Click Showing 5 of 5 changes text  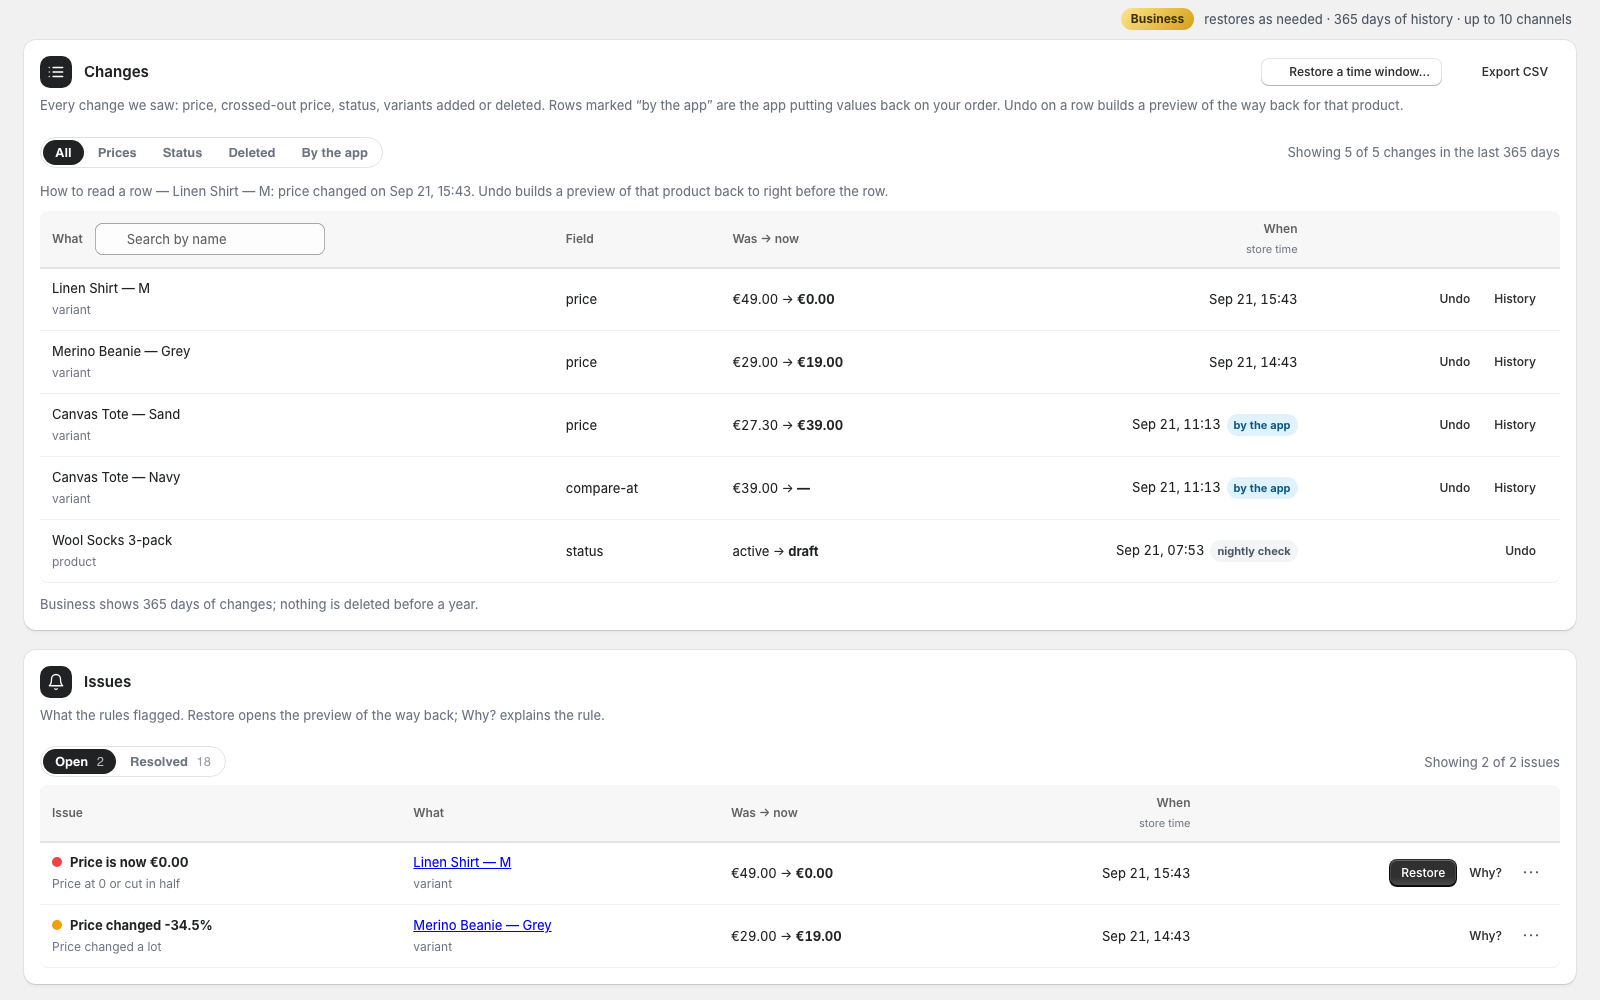(x=1423, y=153)
